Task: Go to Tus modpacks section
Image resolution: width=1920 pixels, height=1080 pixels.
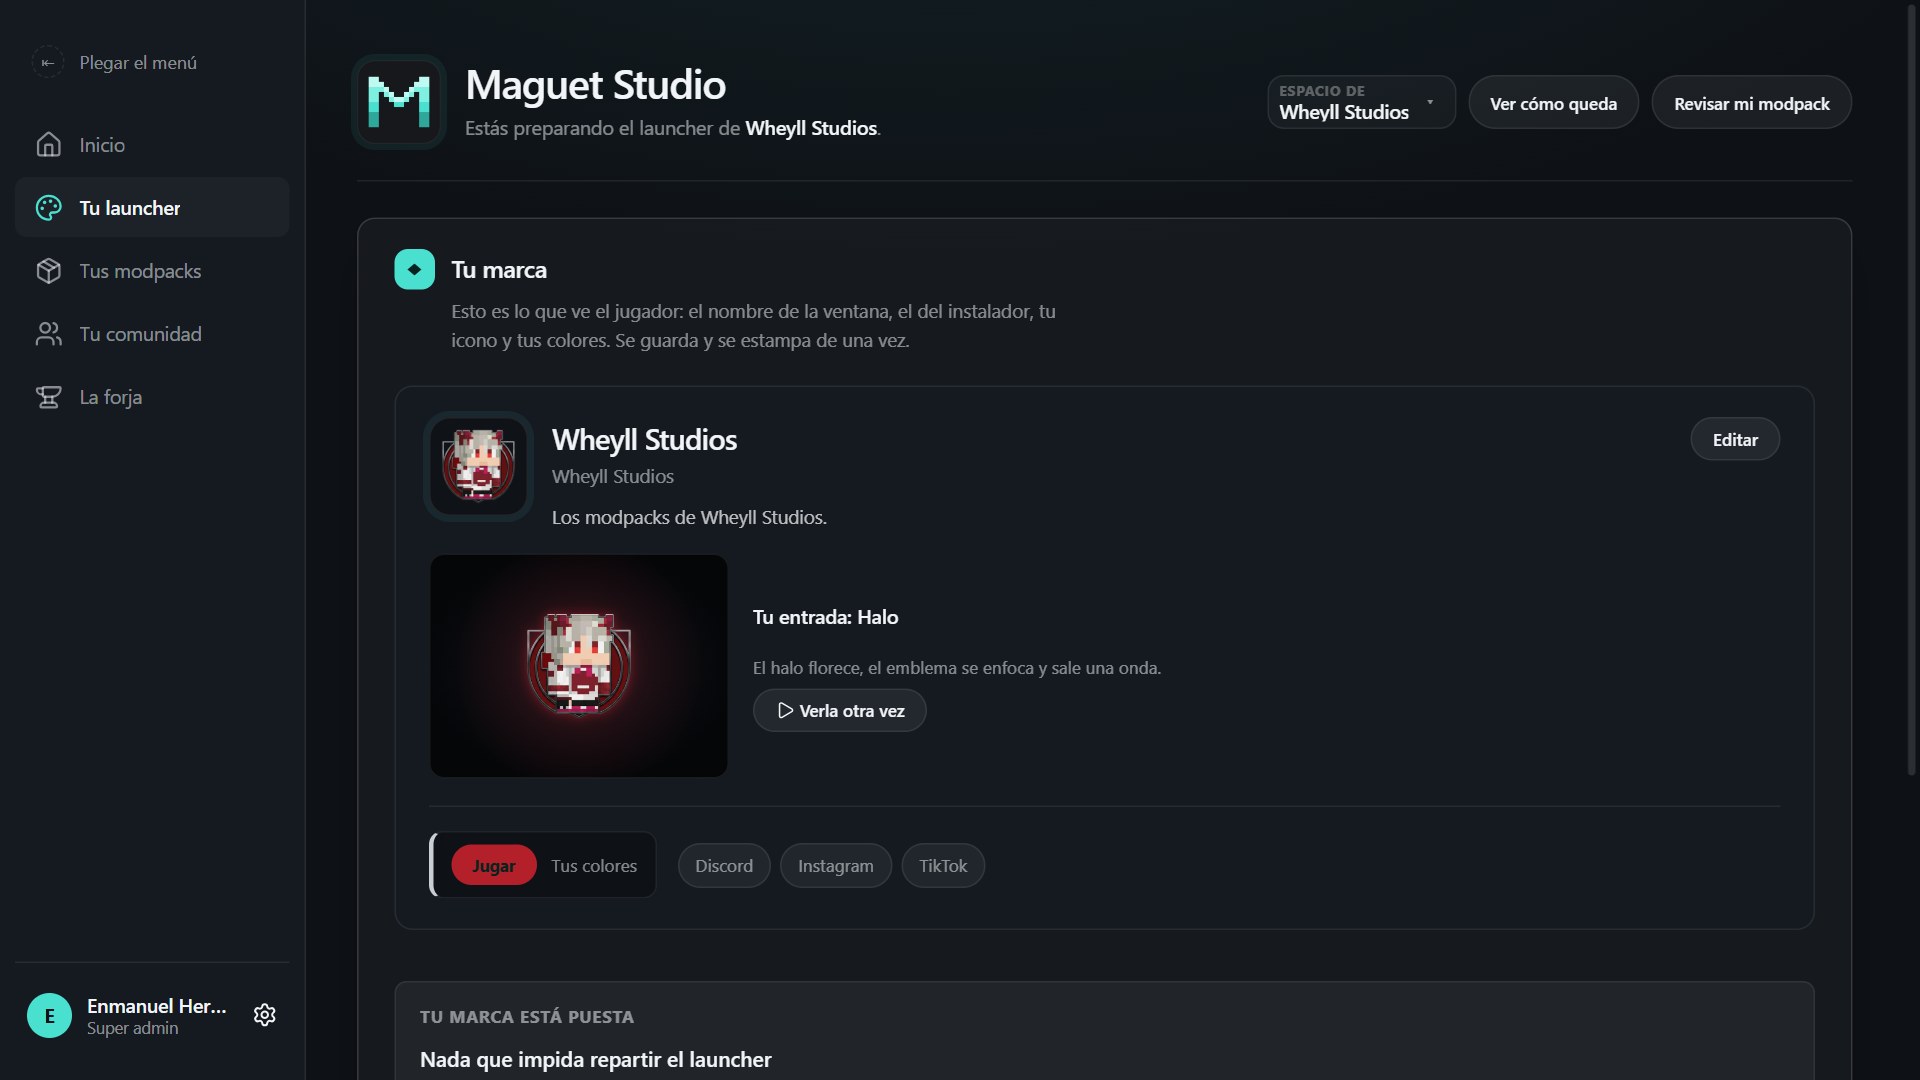Action: 152,271
